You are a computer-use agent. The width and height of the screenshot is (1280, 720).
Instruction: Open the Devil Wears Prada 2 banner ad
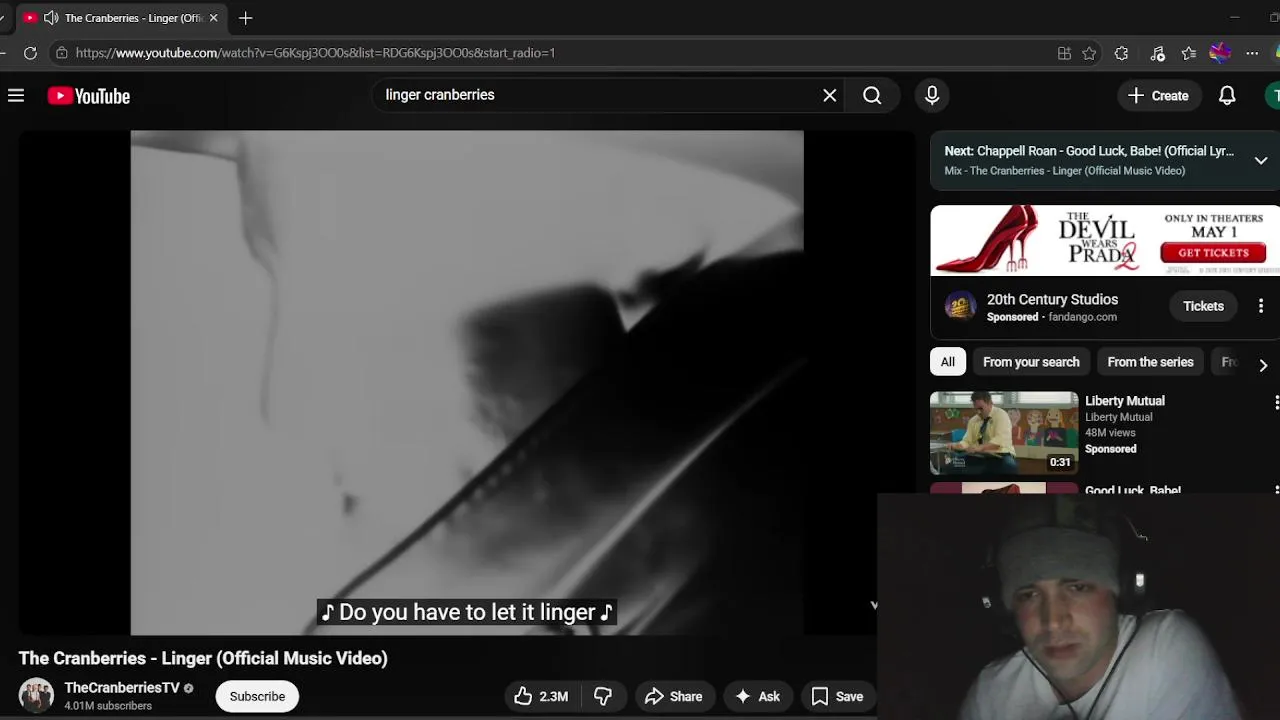pyautogui.click(x=1105, y=240)
